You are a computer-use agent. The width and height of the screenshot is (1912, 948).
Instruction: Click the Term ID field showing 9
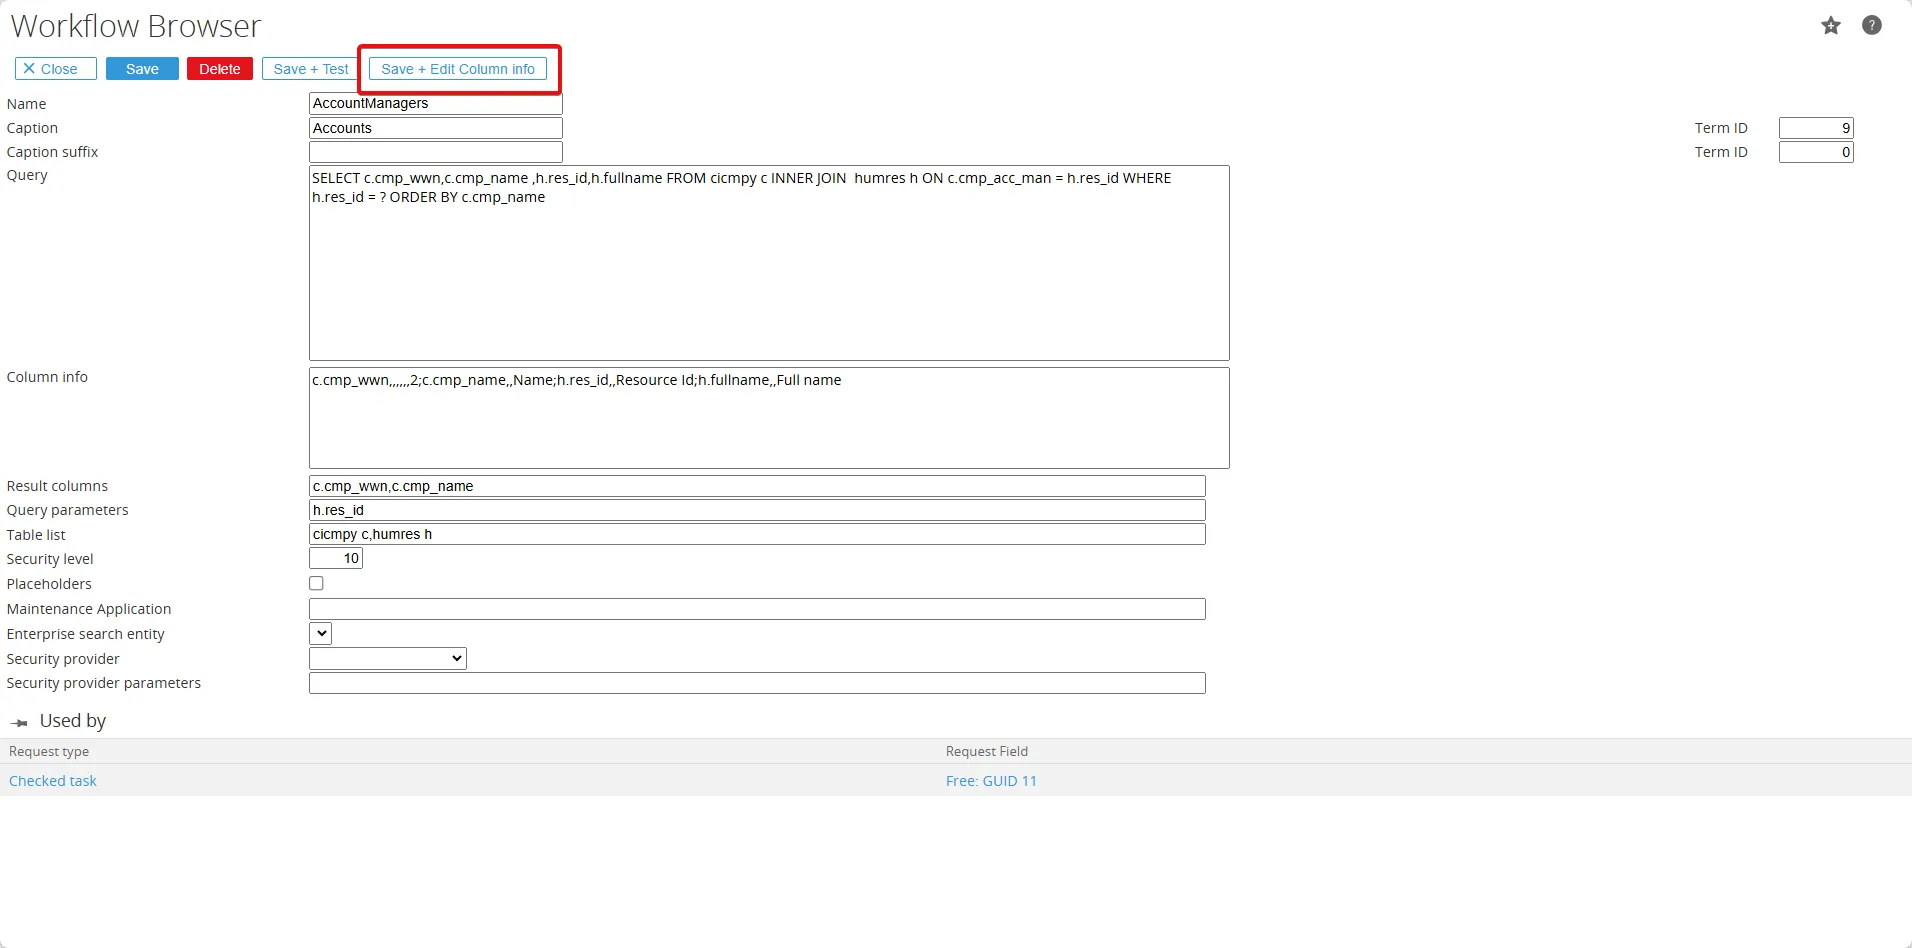coord(1816,128)
